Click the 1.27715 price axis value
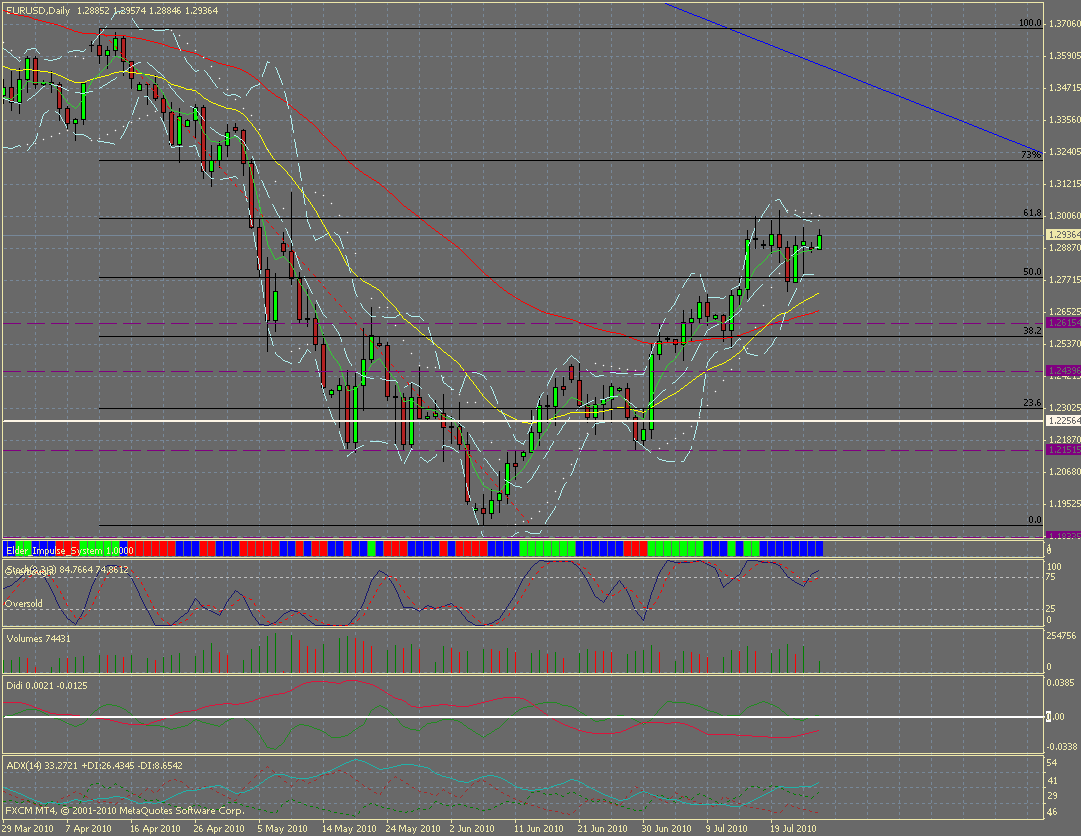This screenshot has width=1081, height=836. point(1064,279)
